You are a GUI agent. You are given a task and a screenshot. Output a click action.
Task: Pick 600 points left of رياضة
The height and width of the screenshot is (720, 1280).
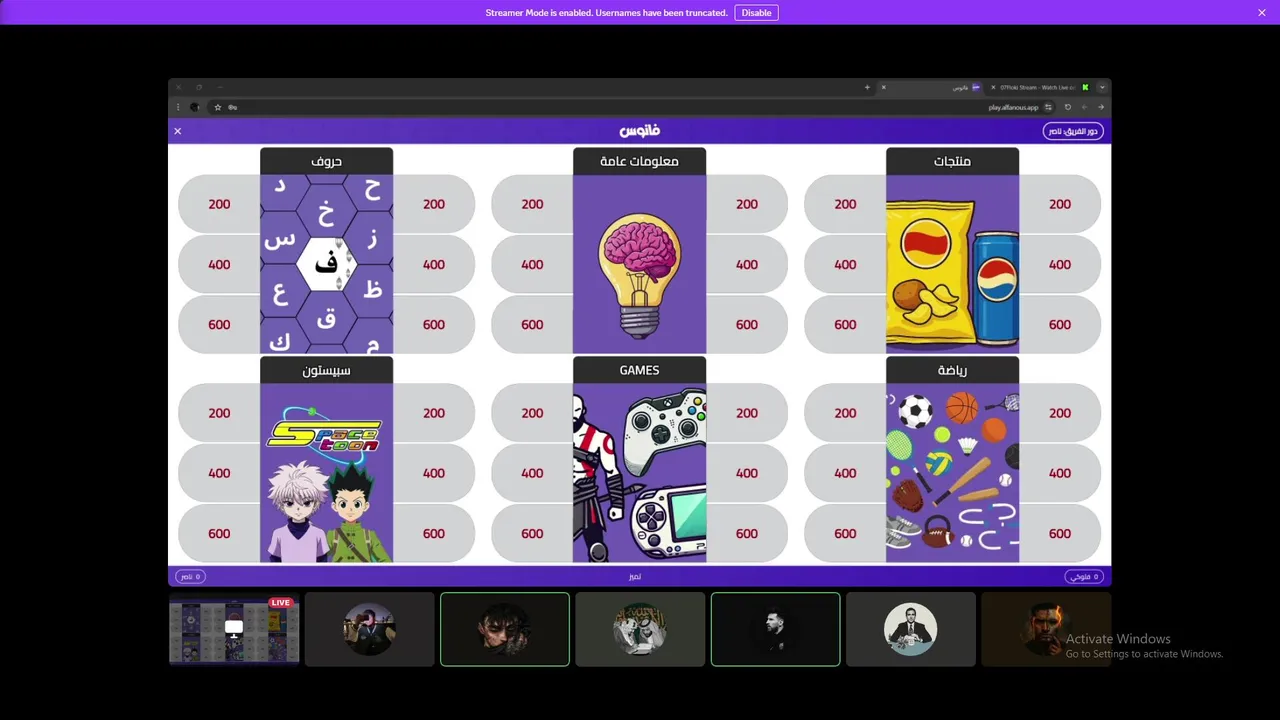coord(845,534)
